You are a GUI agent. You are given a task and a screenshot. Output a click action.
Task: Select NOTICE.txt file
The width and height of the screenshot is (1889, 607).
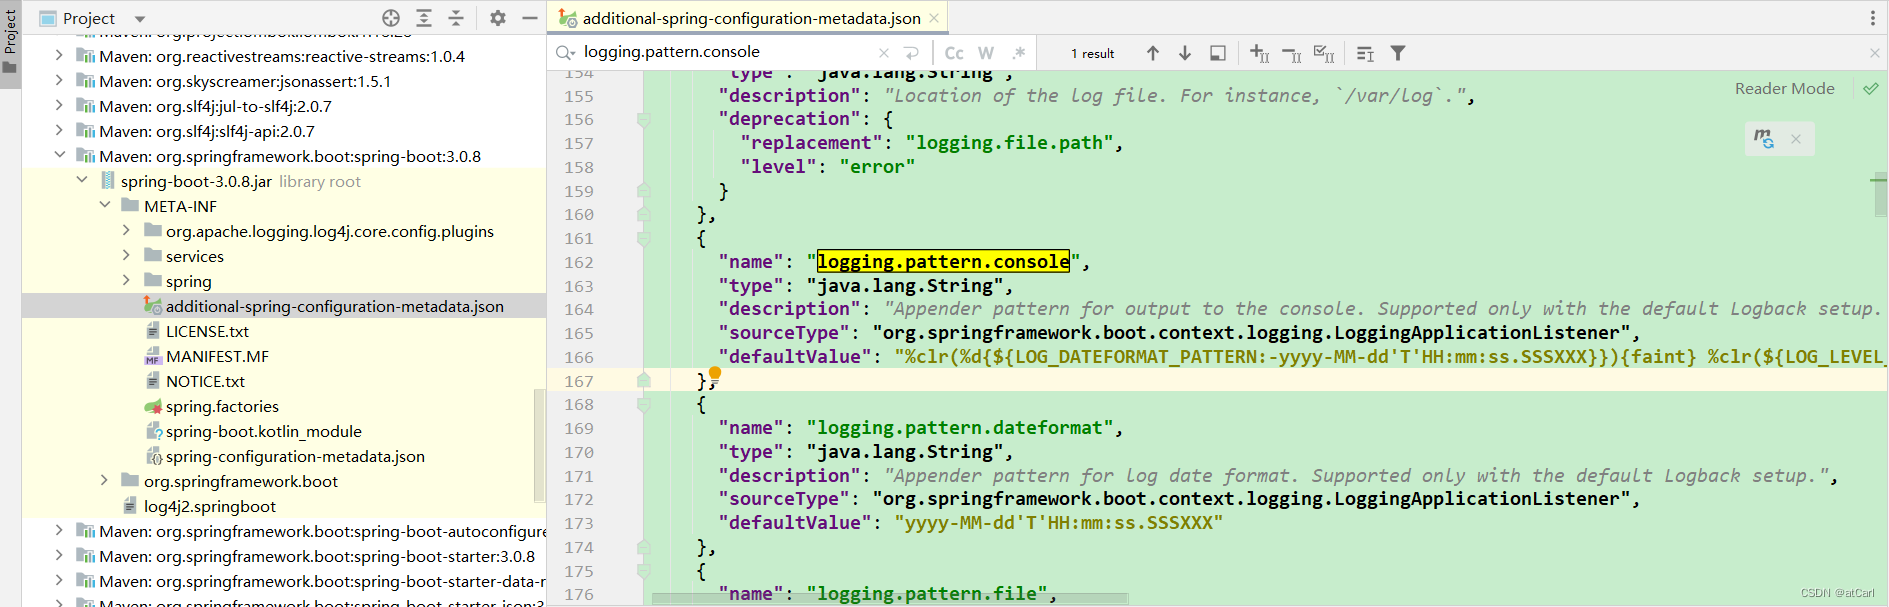[205, 381]
